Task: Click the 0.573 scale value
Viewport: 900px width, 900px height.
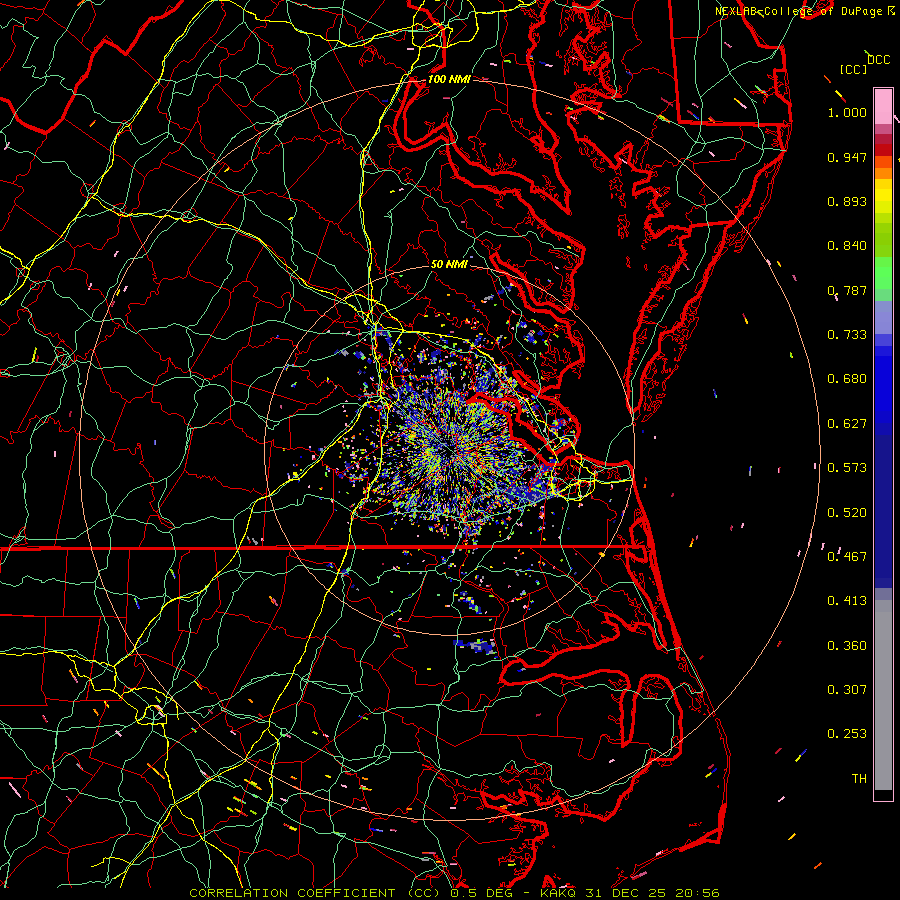Action: click(x=847, y=468)
